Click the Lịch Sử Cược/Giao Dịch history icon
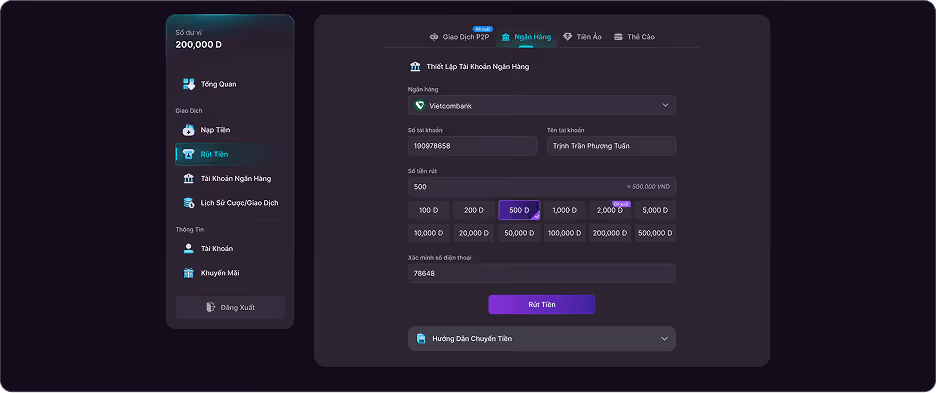 click(189, 203)
